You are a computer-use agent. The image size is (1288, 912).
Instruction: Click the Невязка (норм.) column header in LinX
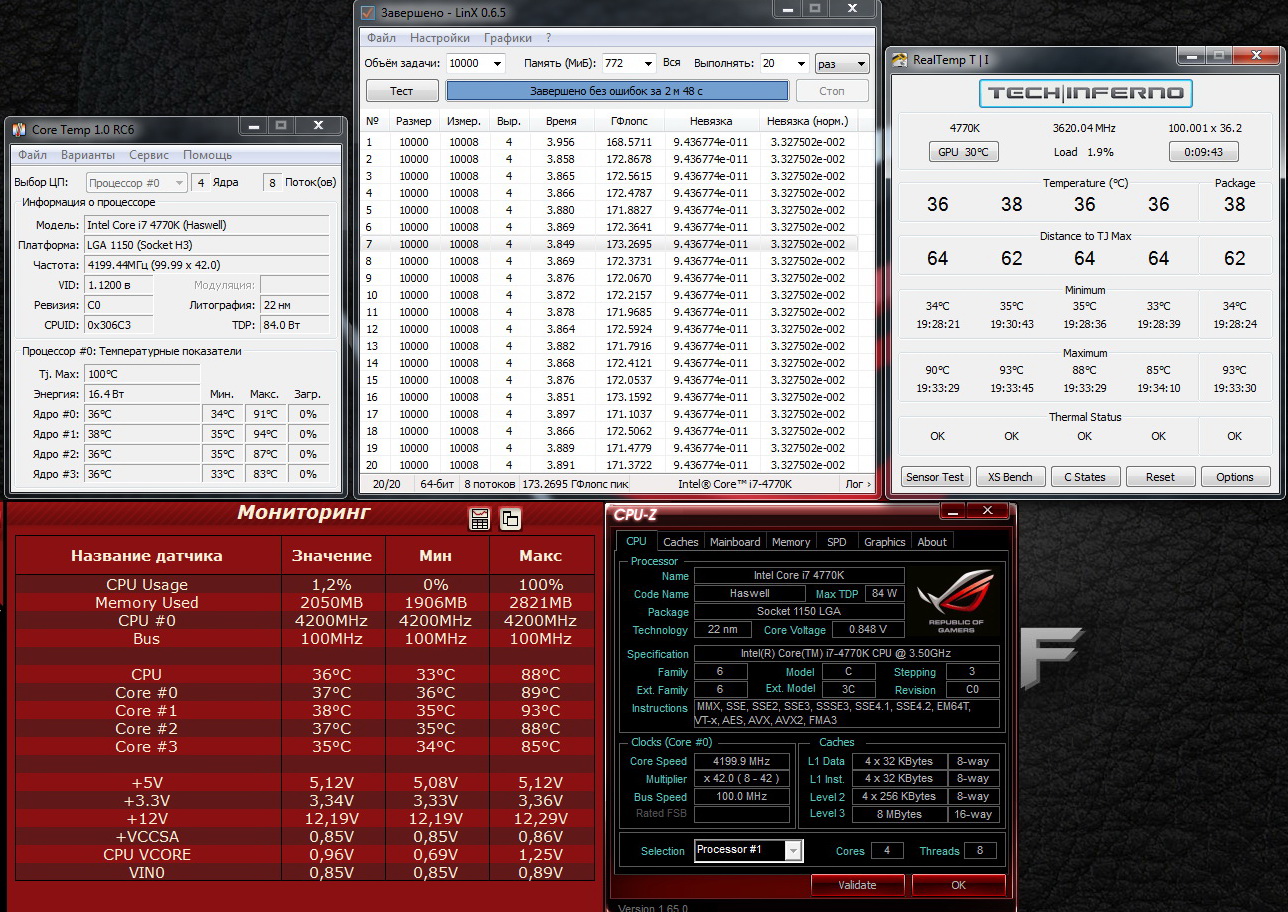click(807, 121)
